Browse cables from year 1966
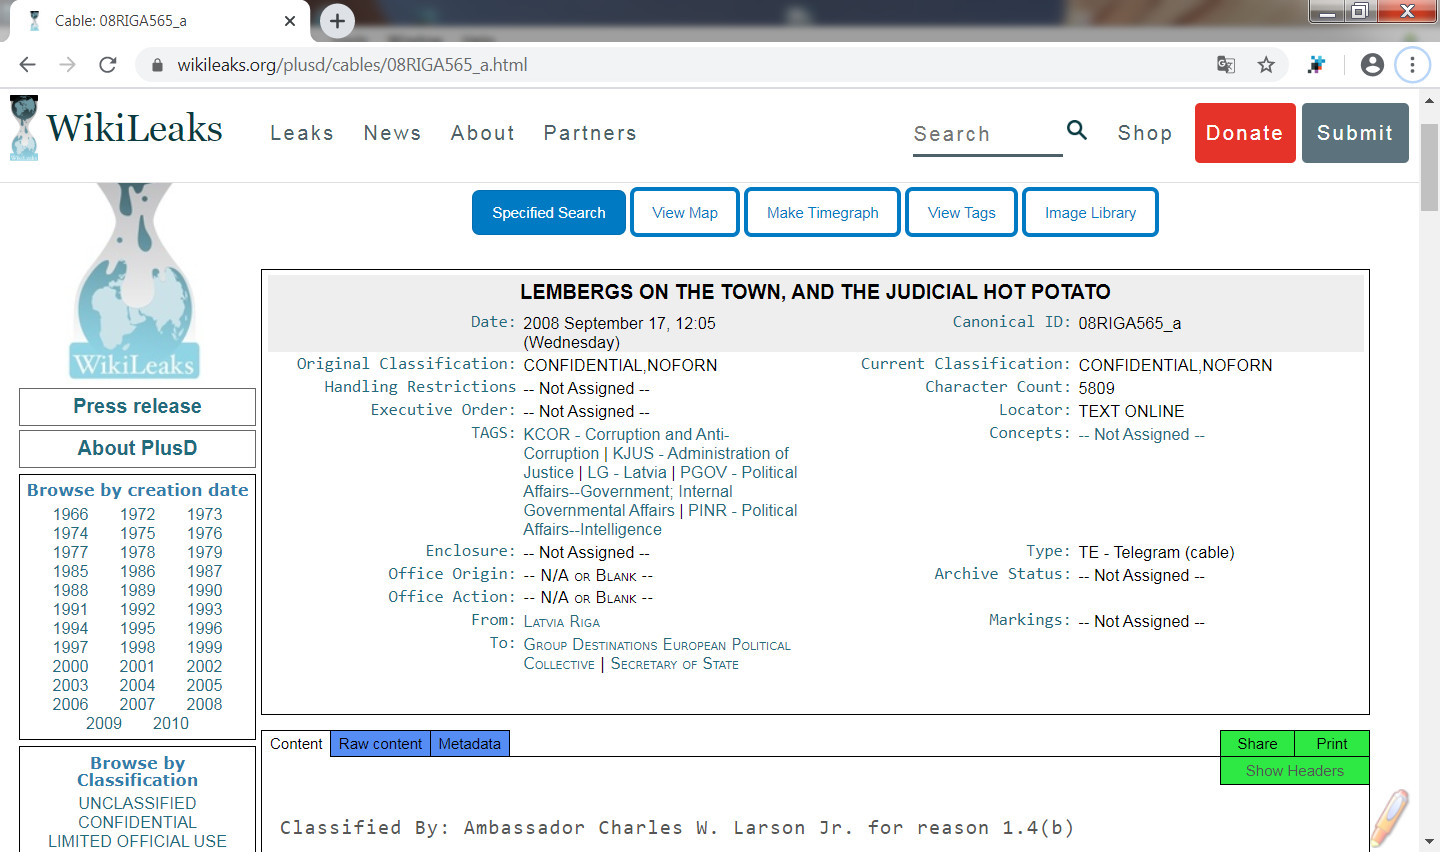The width and height of the screenshot is (1440, 852). [x=71, y=514]
